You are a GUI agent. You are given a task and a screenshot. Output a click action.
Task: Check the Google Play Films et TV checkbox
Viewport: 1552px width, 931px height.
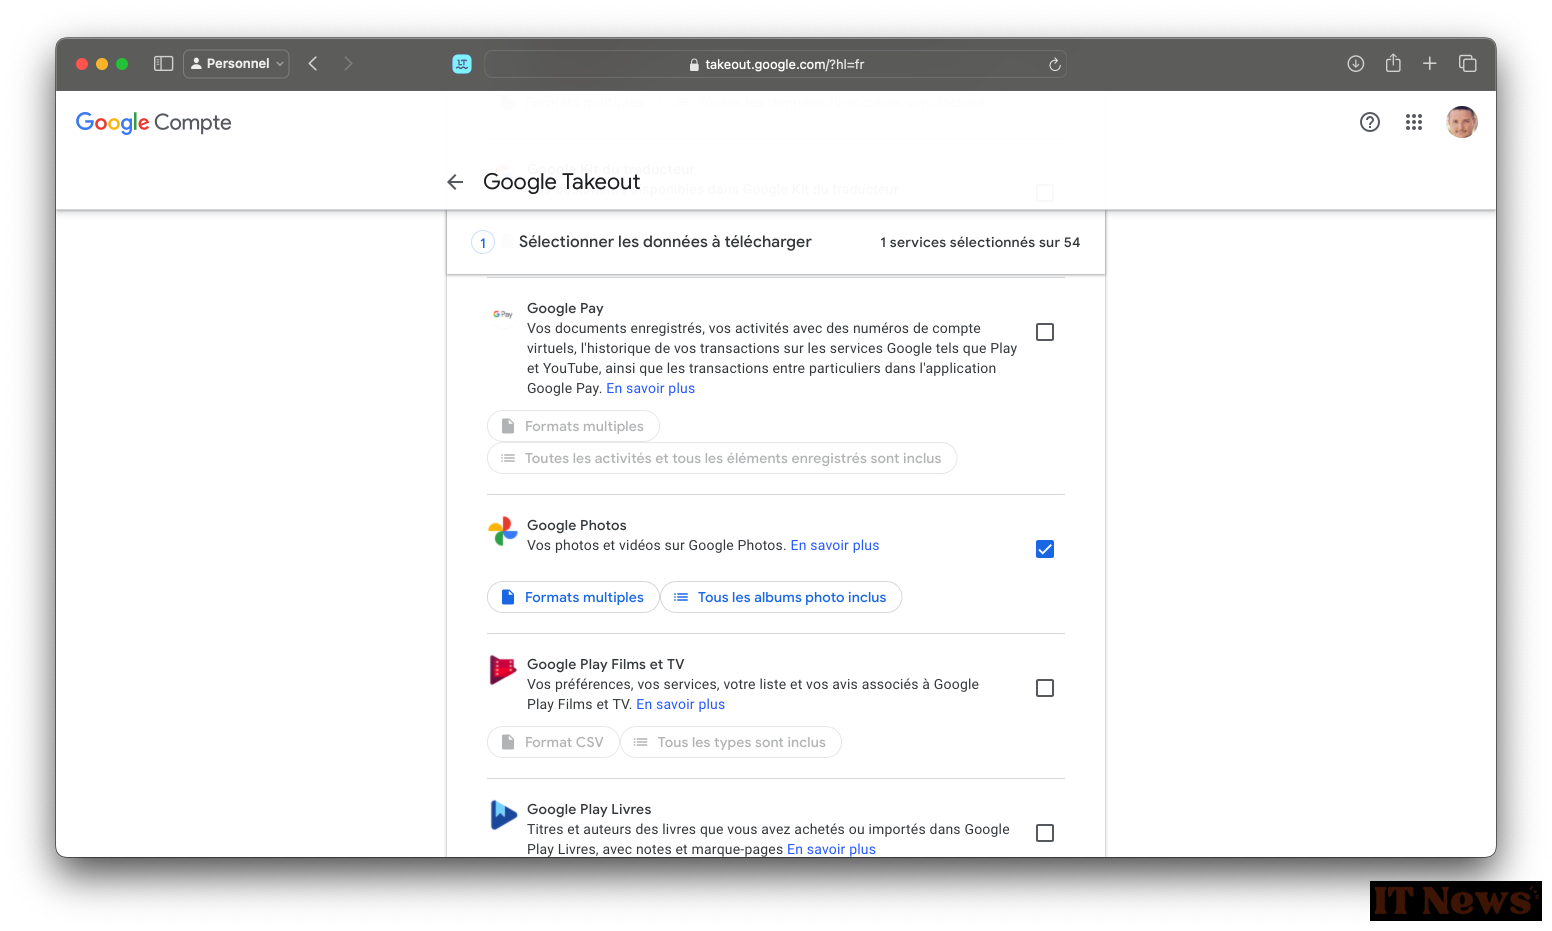1045,688
